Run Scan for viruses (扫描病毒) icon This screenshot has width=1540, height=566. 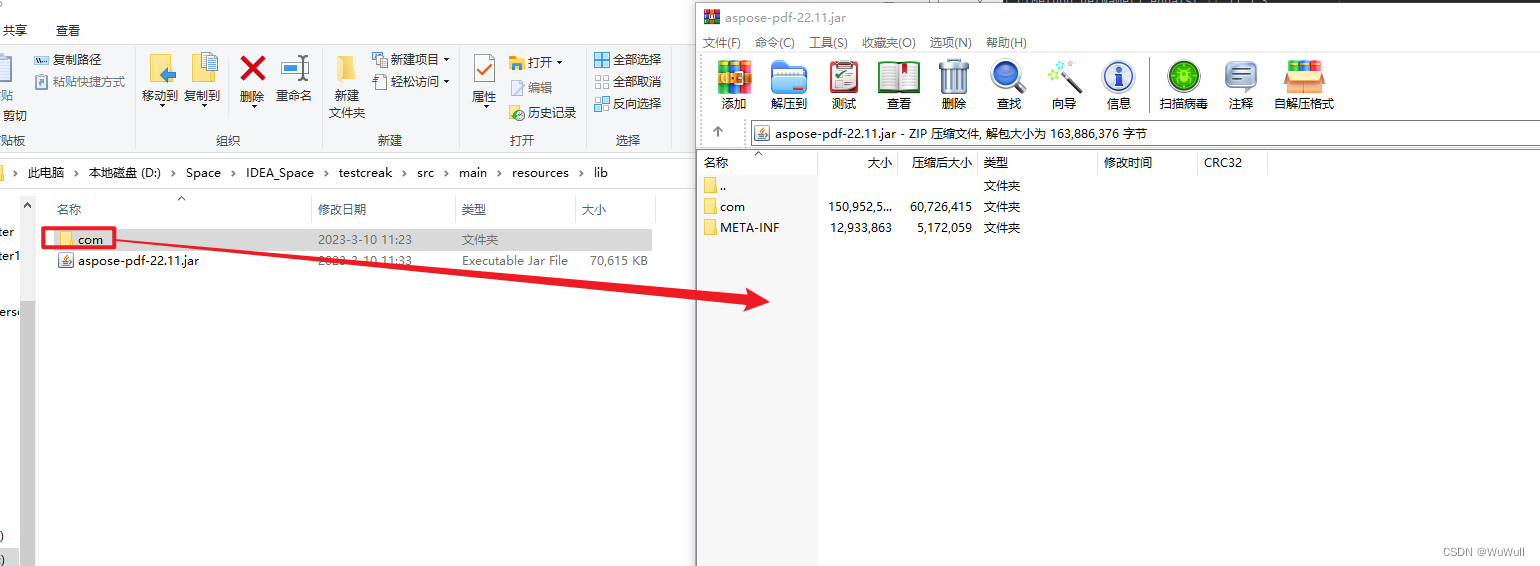[1184, 84]
